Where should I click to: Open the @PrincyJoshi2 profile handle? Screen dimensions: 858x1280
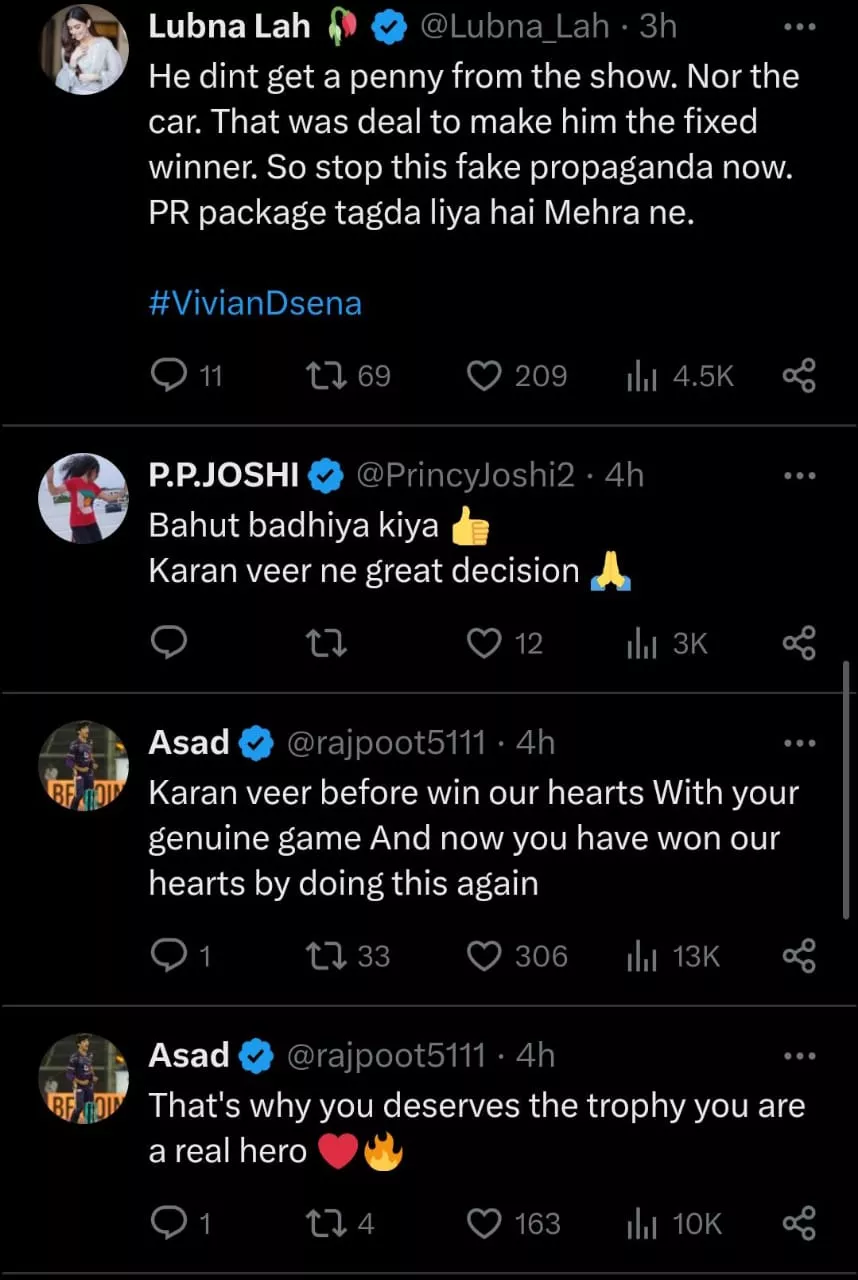[466, 476]
